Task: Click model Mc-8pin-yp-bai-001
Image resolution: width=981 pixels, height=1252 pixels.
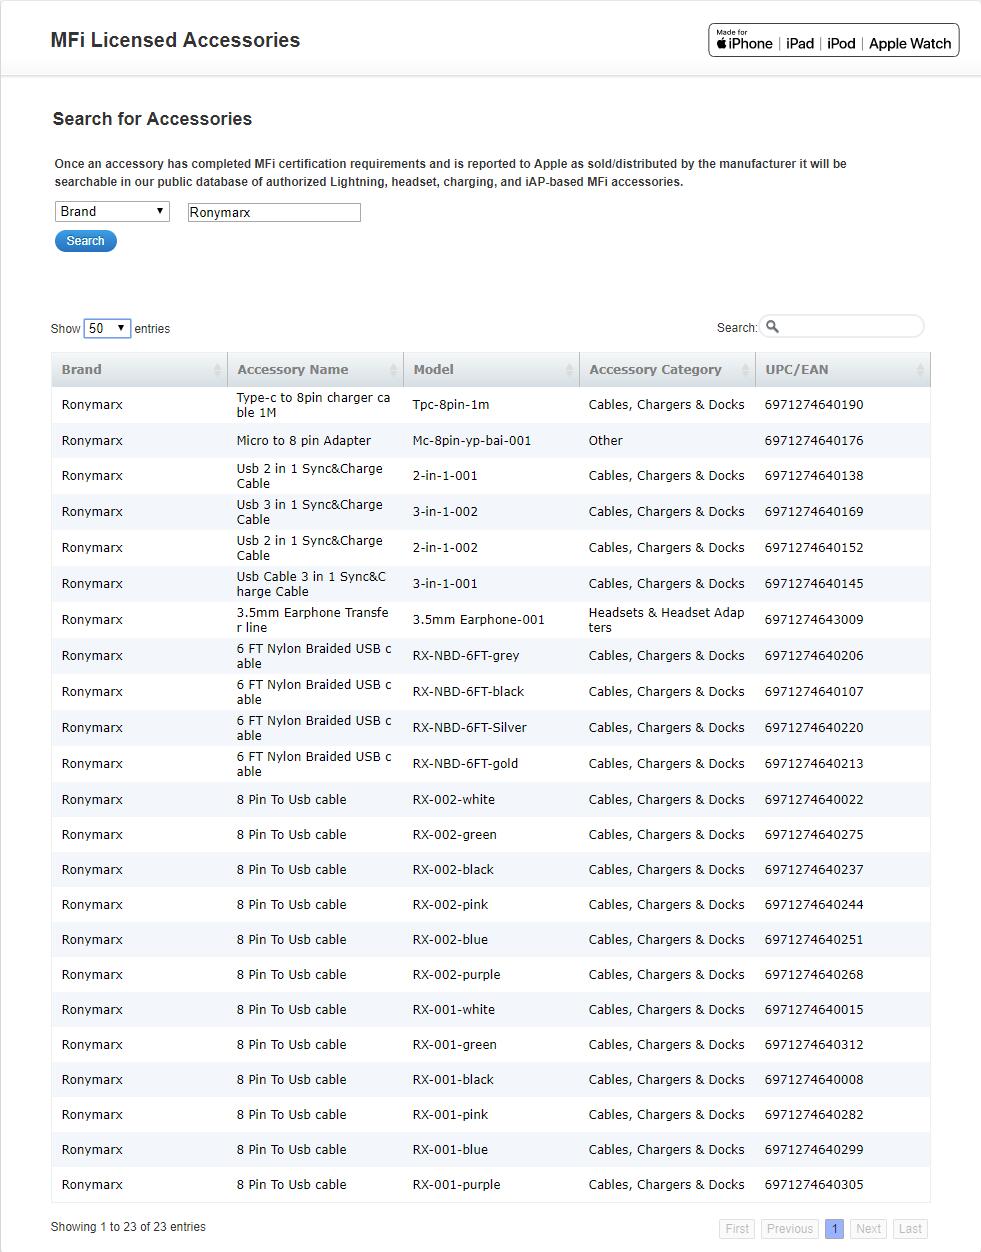Action: click(472, 441)
